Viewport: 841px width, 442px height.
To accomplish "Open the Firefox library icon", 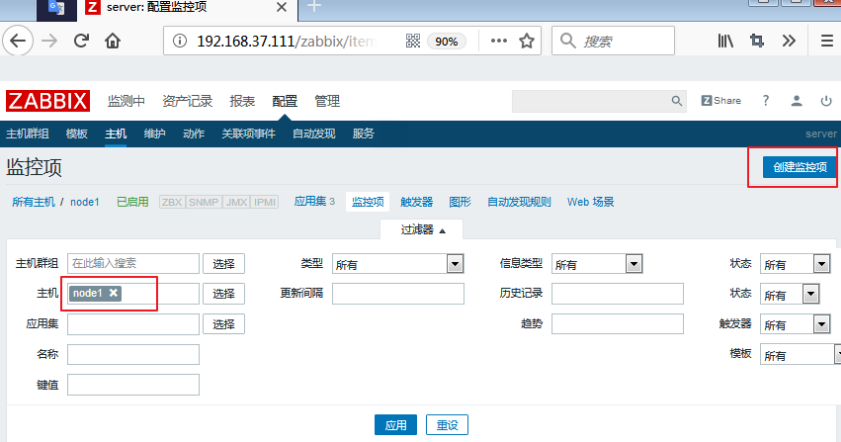I will click(725, 41).
